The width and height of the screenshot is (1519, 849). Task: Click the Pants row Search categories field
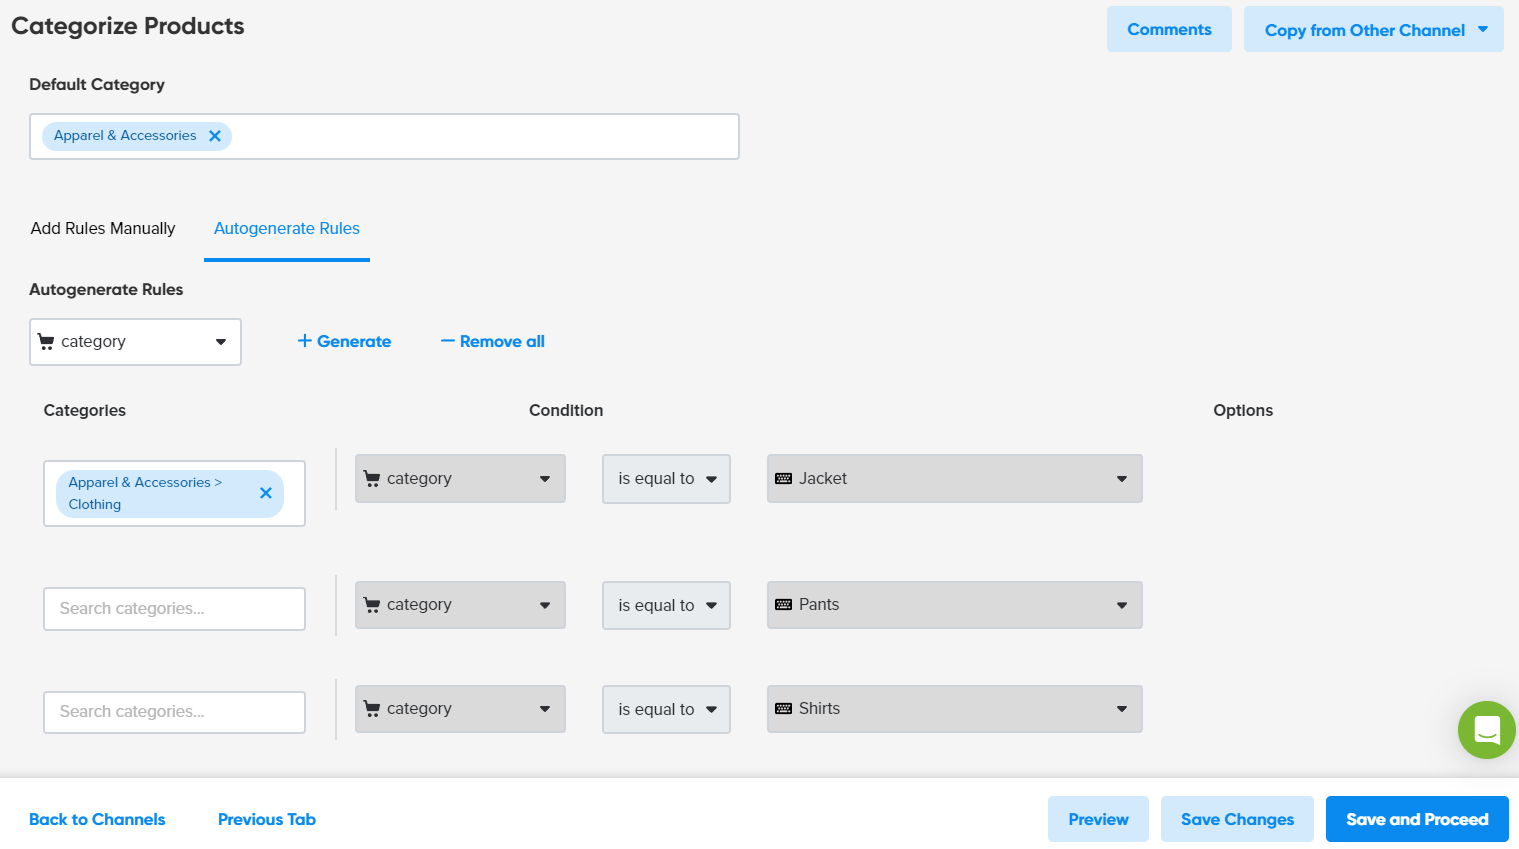174,609
